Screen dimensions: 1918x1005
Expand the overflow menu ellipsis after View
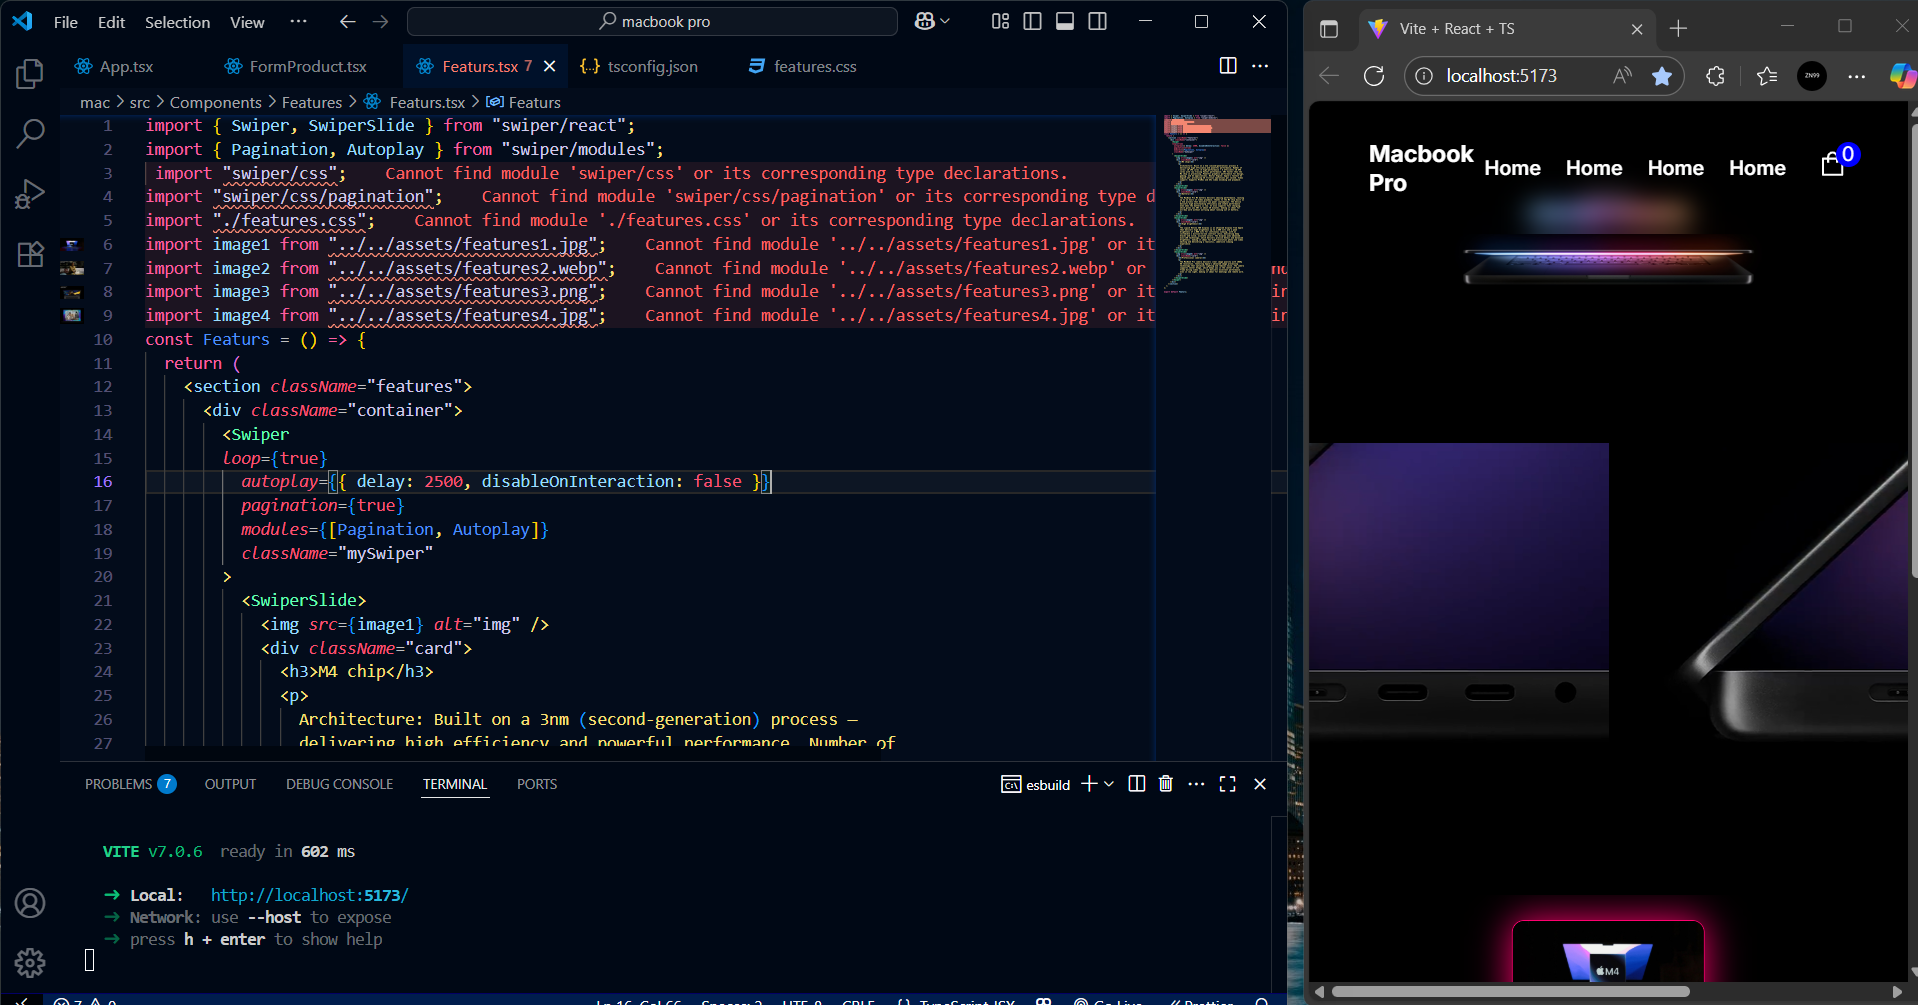[298, 21]
